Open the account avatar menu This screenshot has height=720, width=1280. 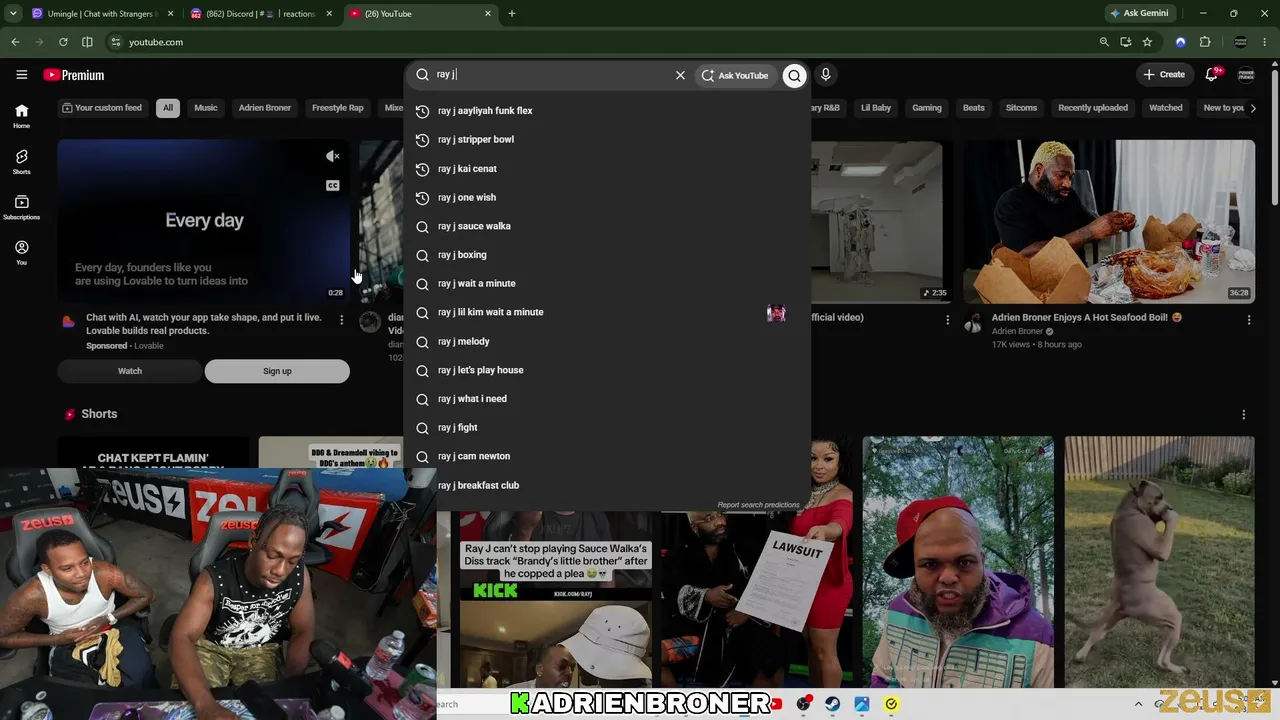[x=1246, y=75]
